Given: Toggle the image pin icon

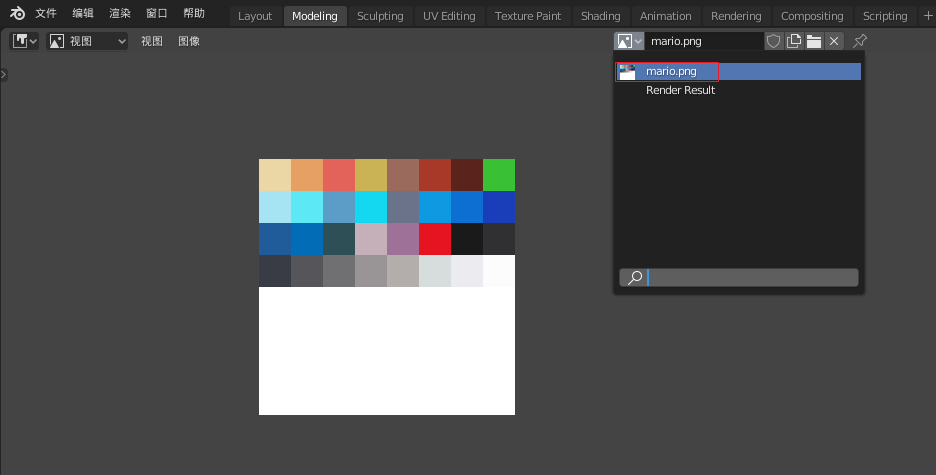Looking at the screenshot, I should 860,41.
